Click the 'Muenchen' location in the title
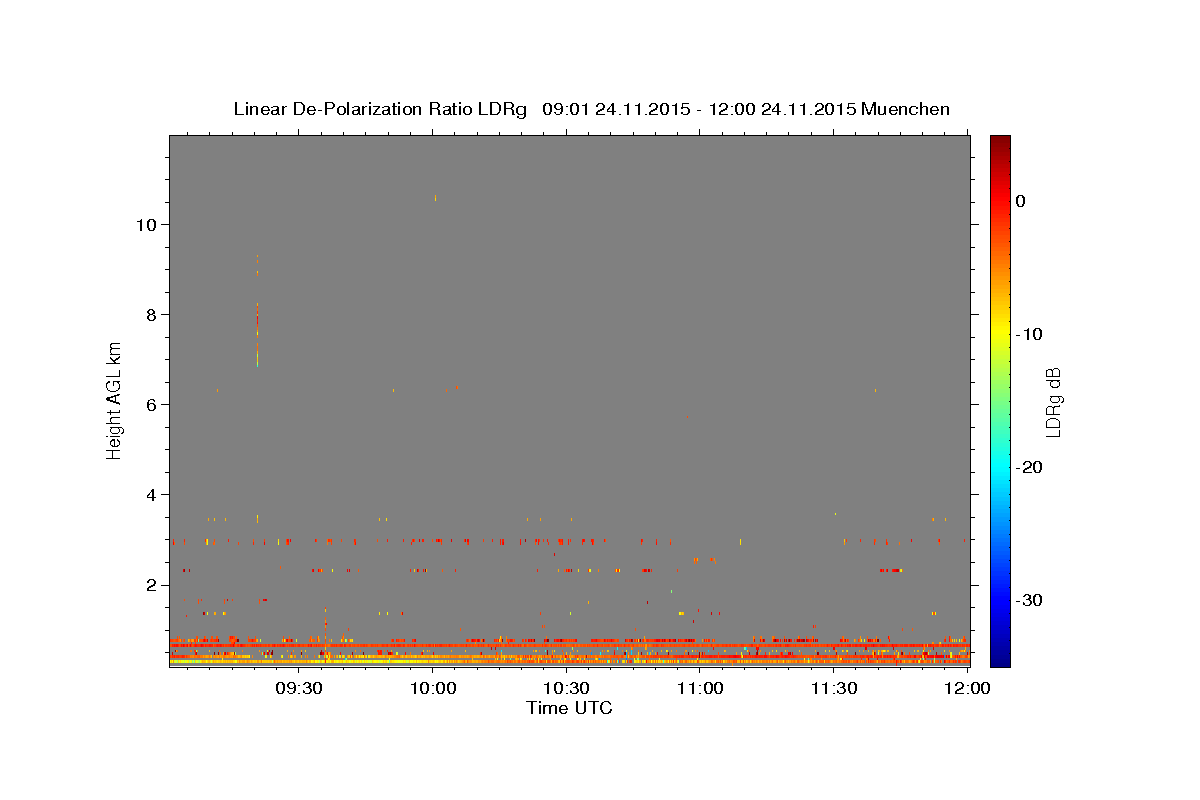This screenshot has height=800, width=1200. (x=905, y=109)
